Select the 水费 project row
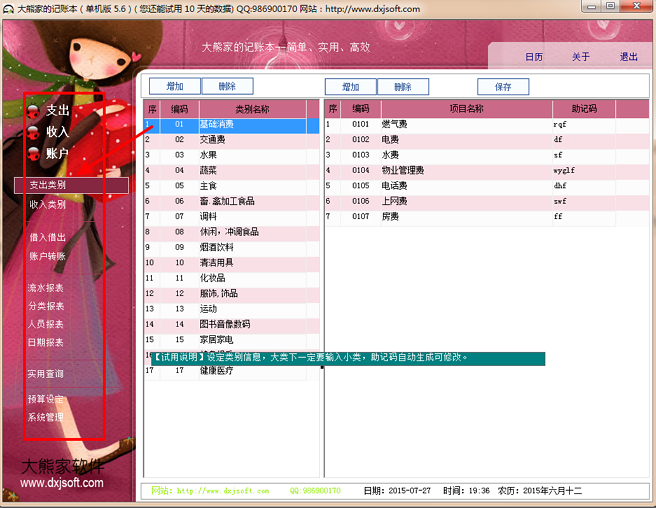Image resolution: width=656 pixels, height=508 pixels. [x=487, y=155]
